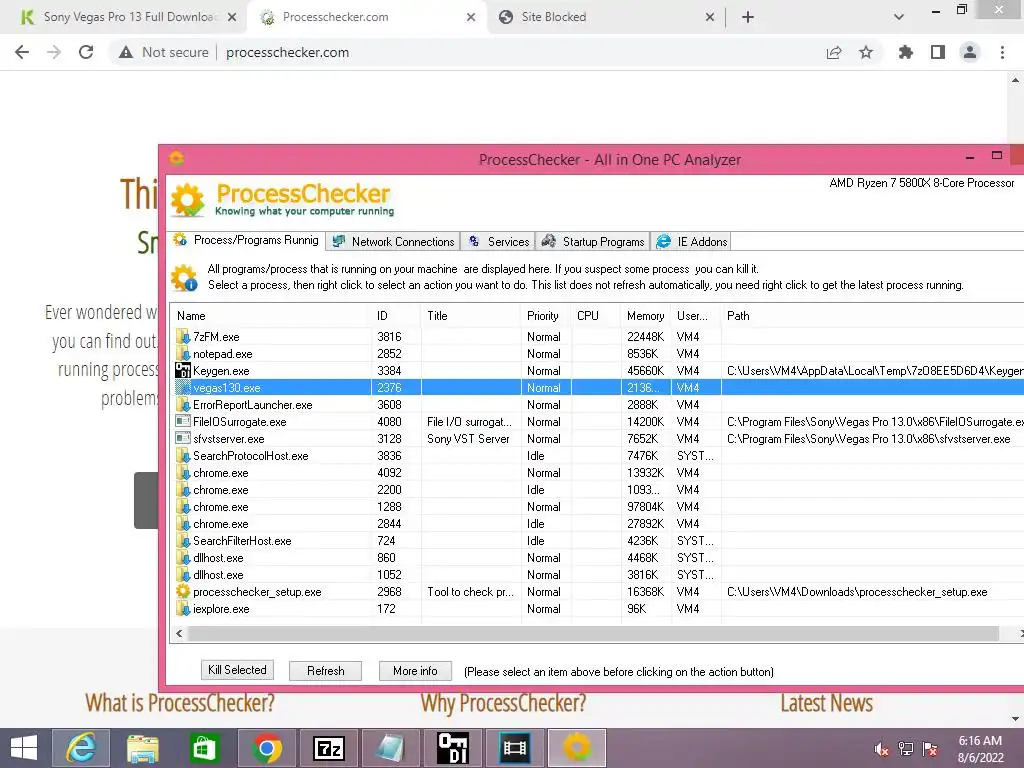Viewport: 1024px width, 768px height.
Task: Sort by the CPU column header
Action: (x=596, y=316)
